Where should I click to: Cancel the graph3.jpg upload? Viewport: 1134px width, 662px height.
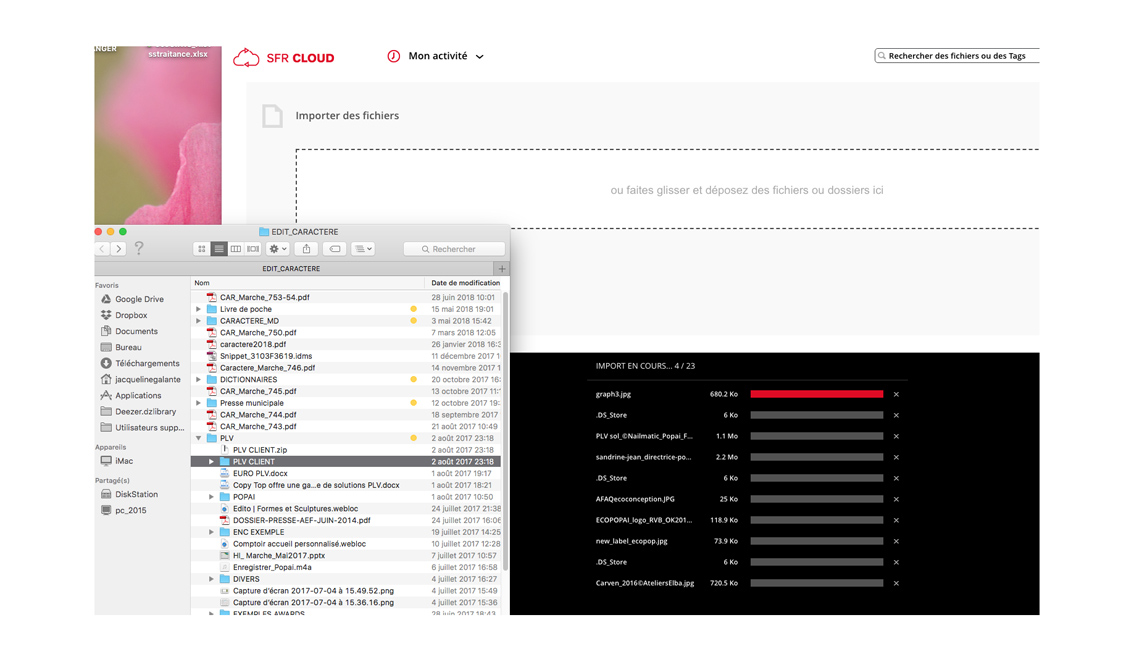896,394
